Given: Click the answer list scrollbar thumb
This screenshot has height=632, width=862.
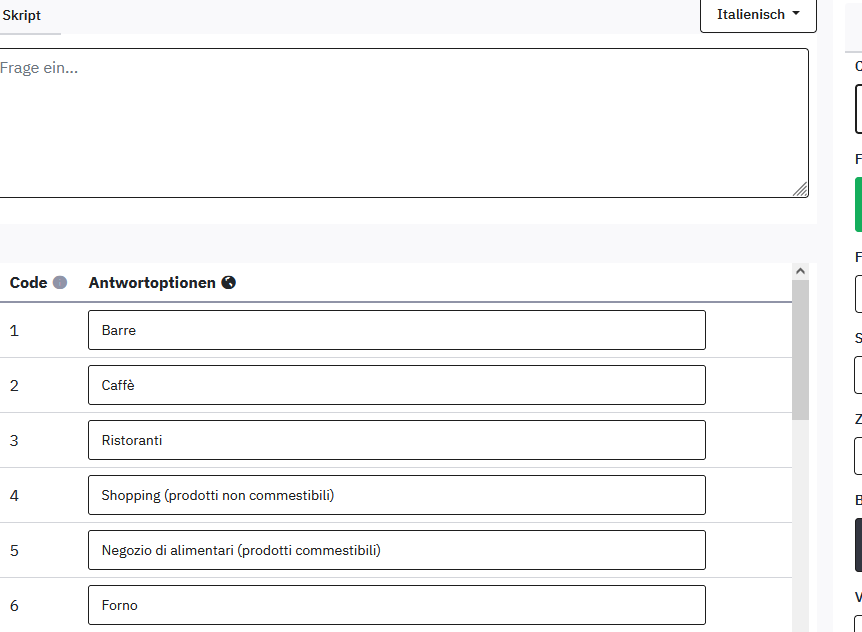Looking at the screenshot, I should (800, 350).
